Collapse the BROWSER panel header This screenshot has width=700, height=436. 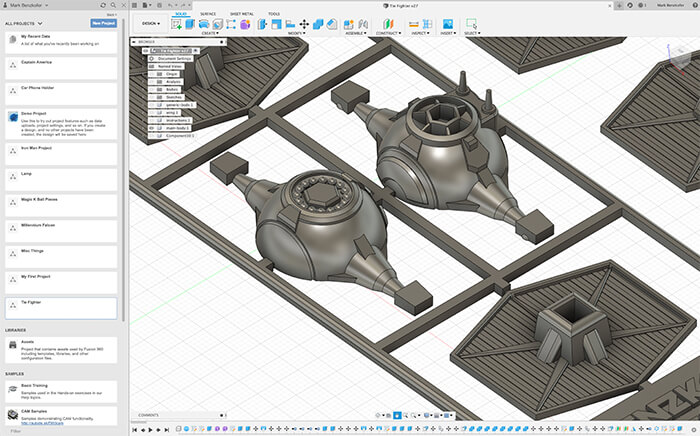click(x=134, y=42)
